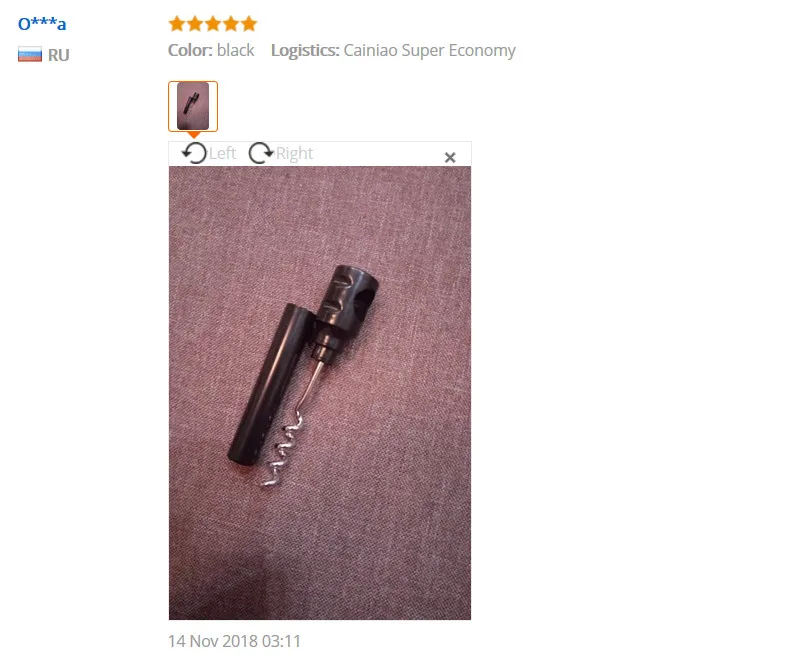
Task: Click the fifth orange rating star
Action: tap(249, 24)
